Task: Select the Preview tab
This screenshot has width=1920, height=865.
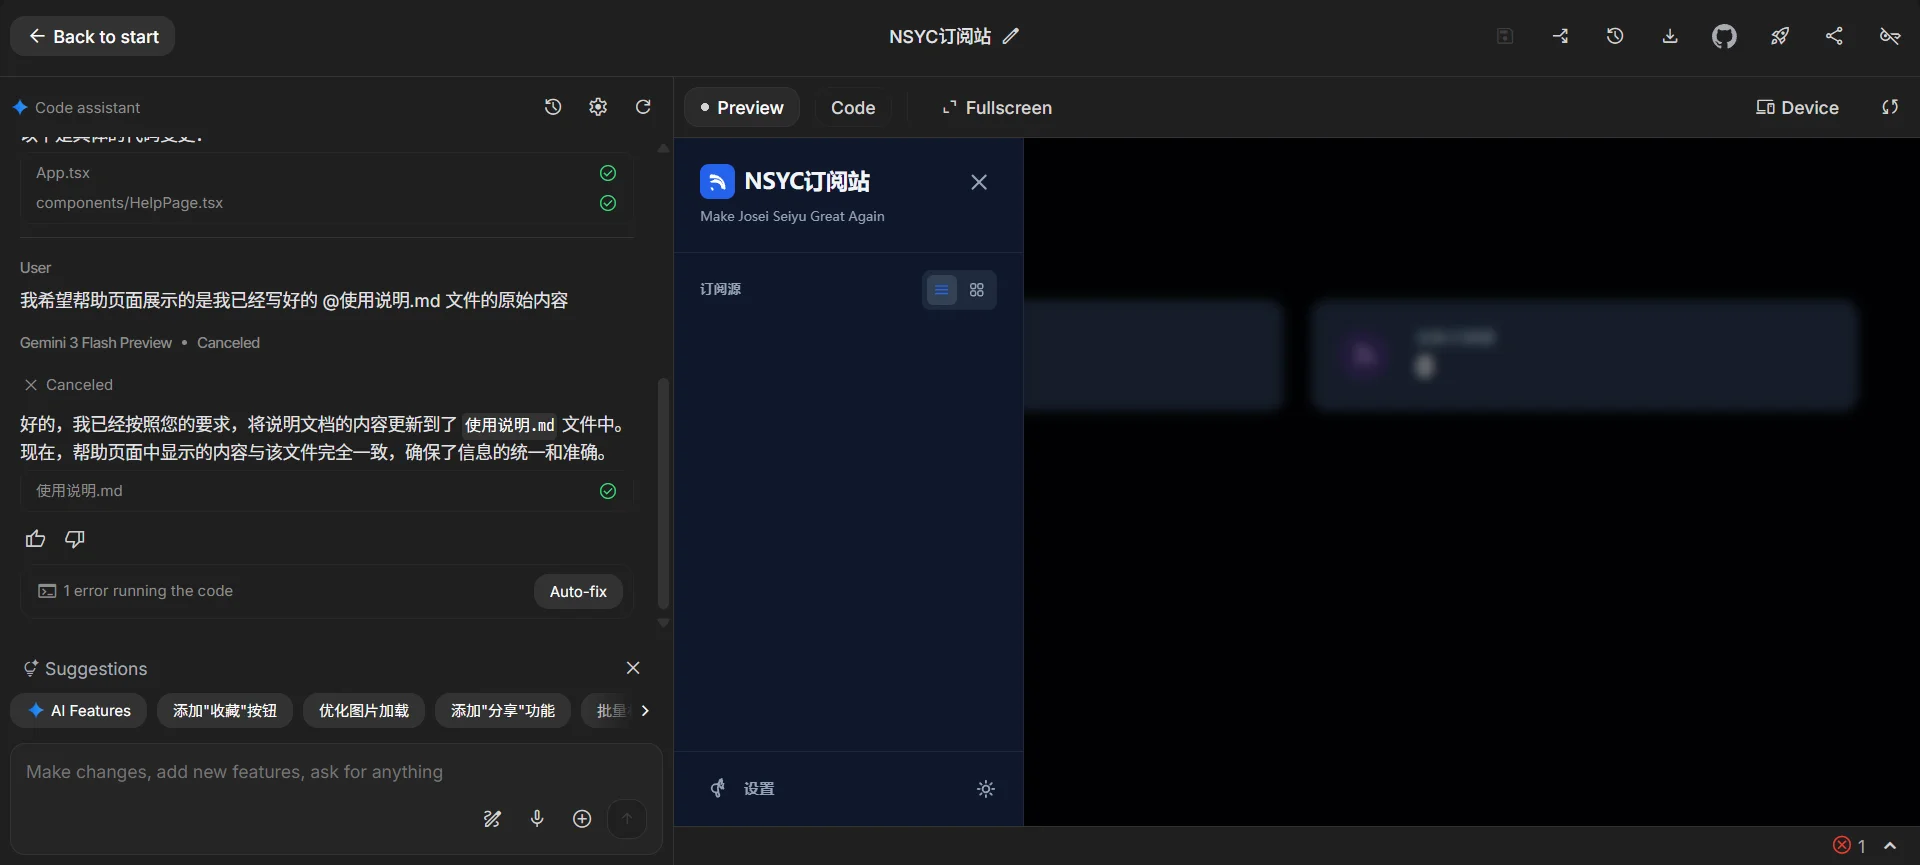Action: pyautogui.click(x=742, y=108)
